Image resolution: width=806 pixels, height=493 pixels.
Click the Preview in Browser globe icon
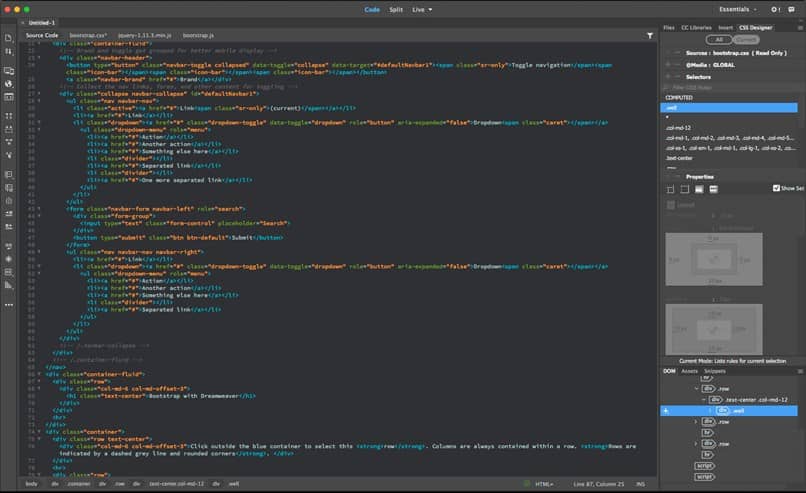[9, 85]
